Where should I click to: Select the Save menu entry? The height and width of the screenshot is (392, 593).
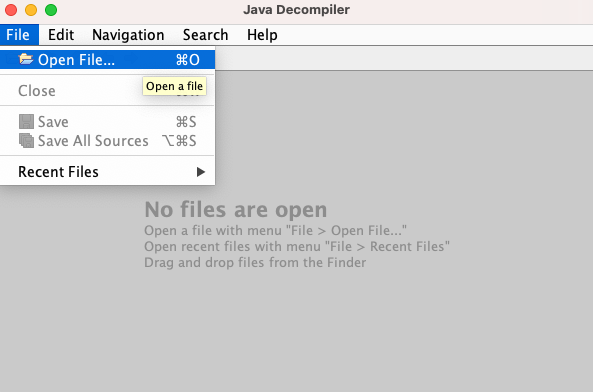pyautogui.click(x=107, y=122)
